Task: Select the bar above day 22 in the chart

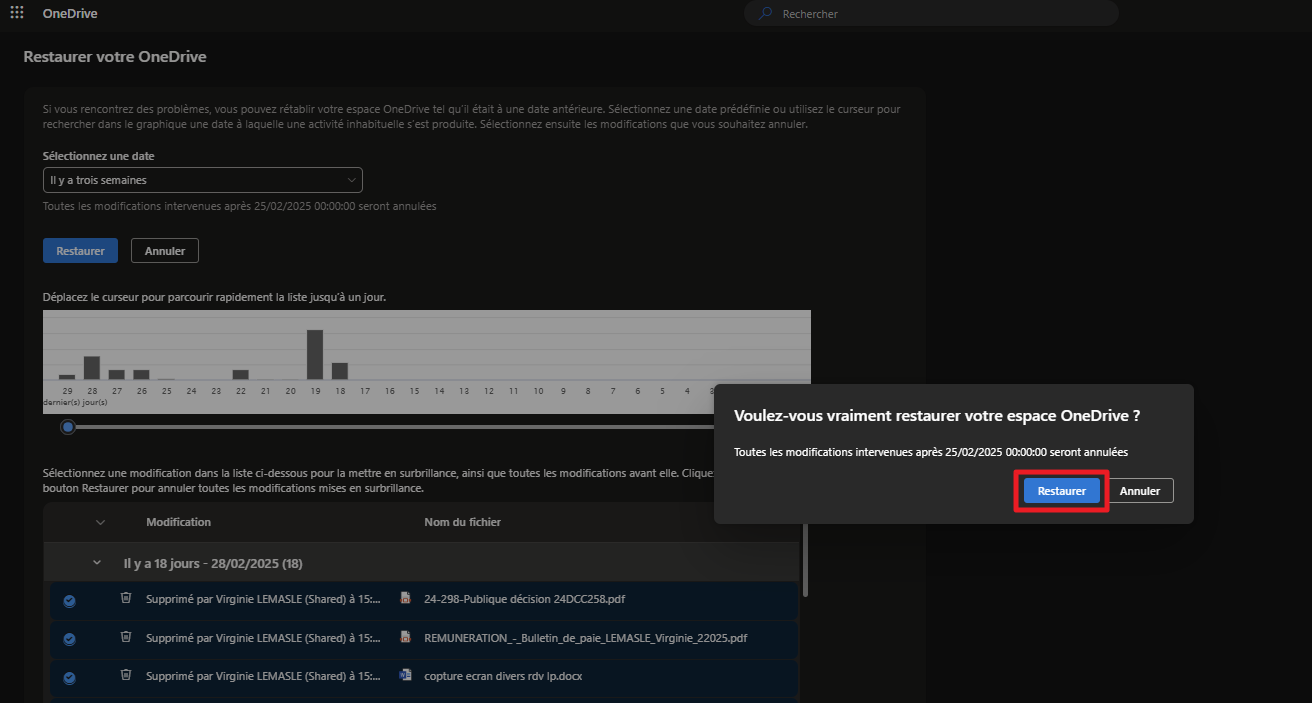Action: click(240, 375)
